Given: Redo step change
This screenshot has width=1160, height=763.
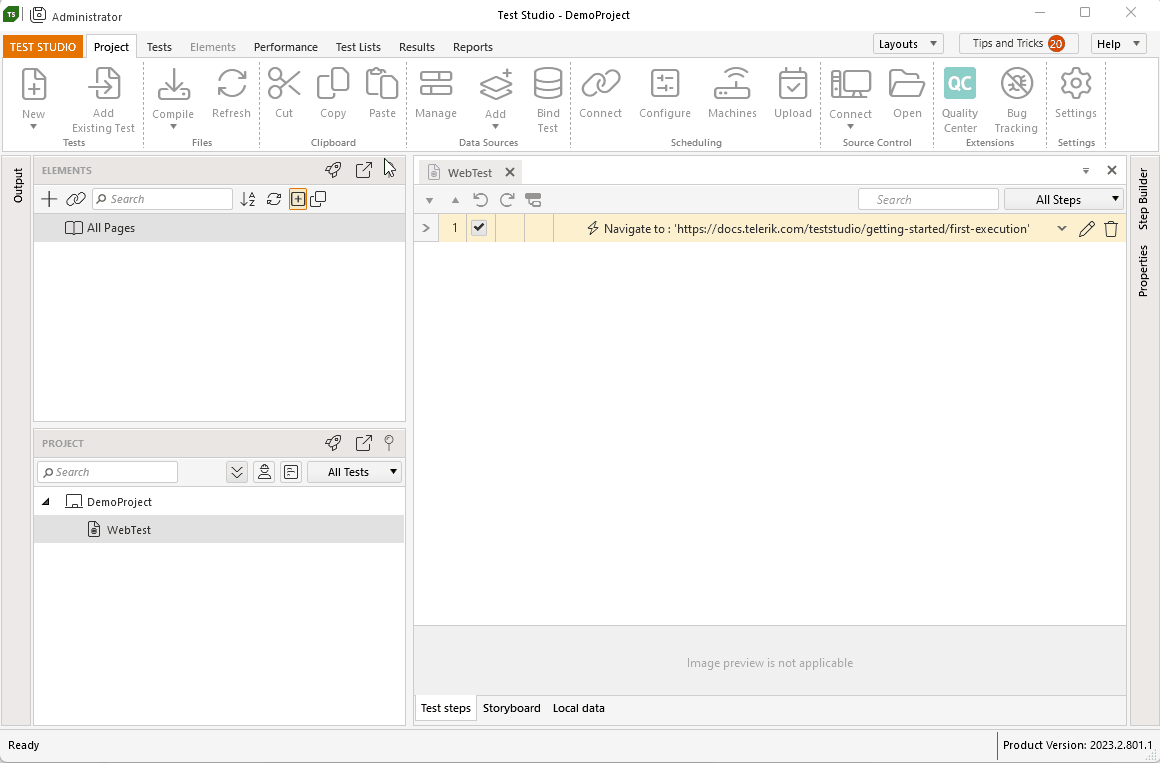Looking at the screenshot, I should point(507,200).
